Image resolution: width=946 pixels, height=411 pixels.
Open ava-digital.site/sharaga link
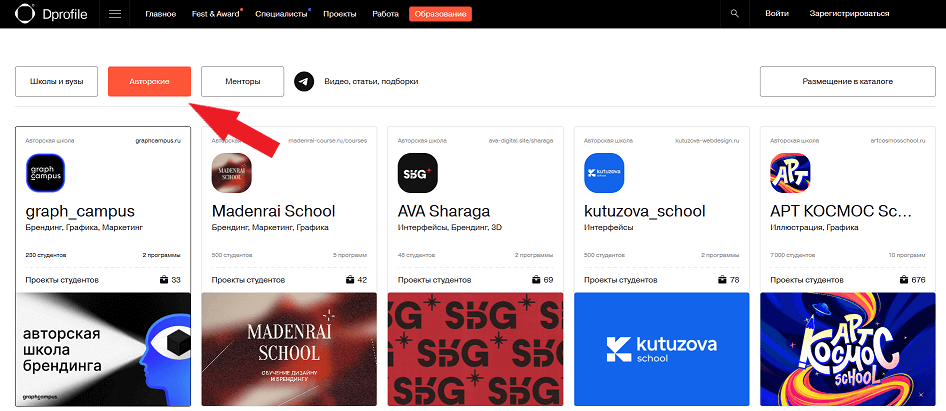[521, 141]
